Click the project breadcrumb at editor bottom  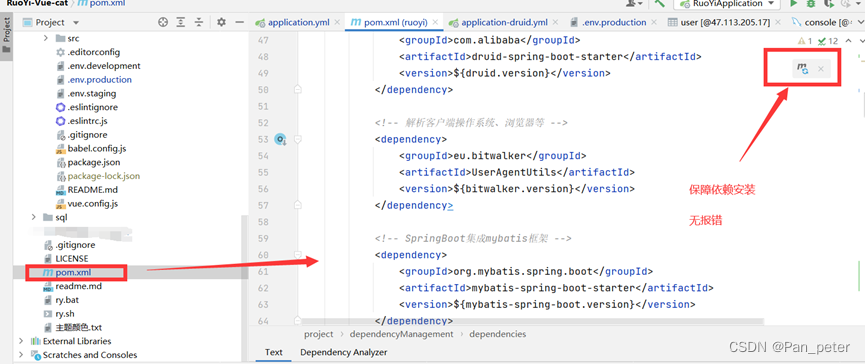coord(319,334)
